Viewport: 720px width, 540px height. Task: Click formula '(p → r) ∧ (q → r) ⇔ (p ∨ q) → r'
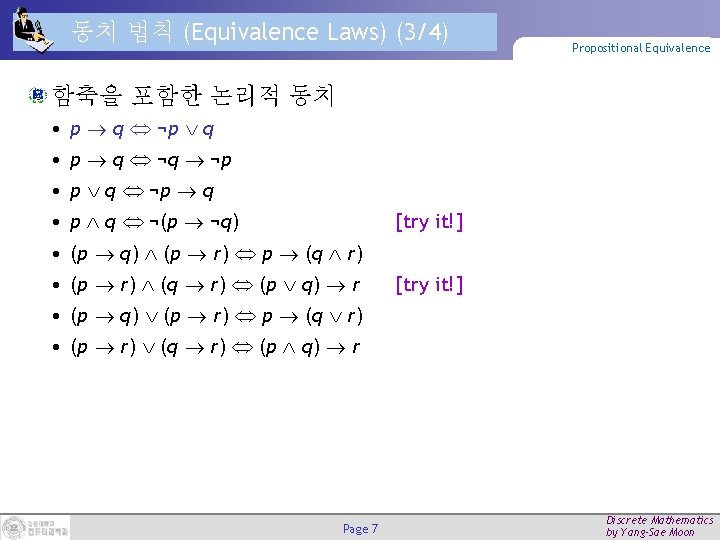pyautogui.click(x=215, y=285)
